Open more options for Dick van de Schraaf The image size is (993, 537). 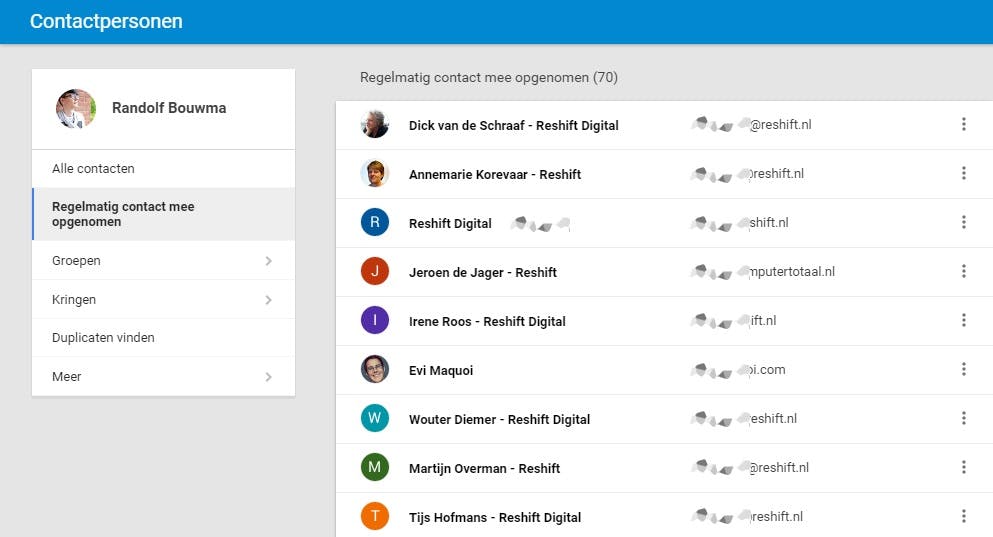tap(964, 125)
